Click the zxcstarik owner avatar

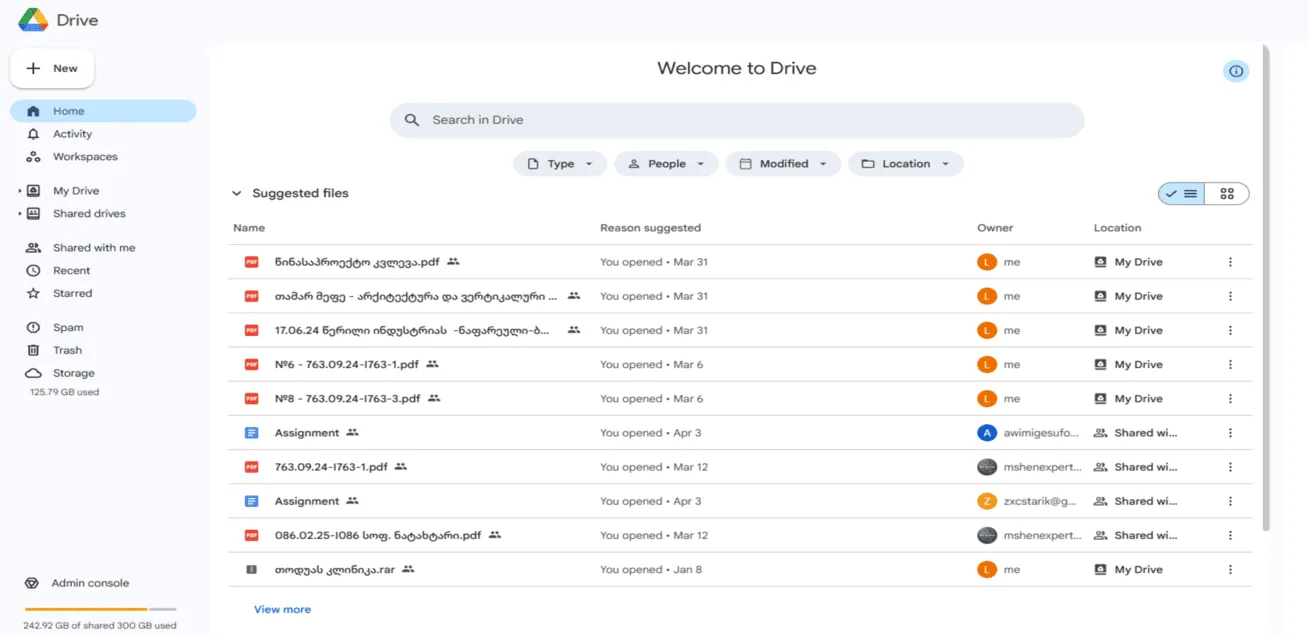coord(987,501)
